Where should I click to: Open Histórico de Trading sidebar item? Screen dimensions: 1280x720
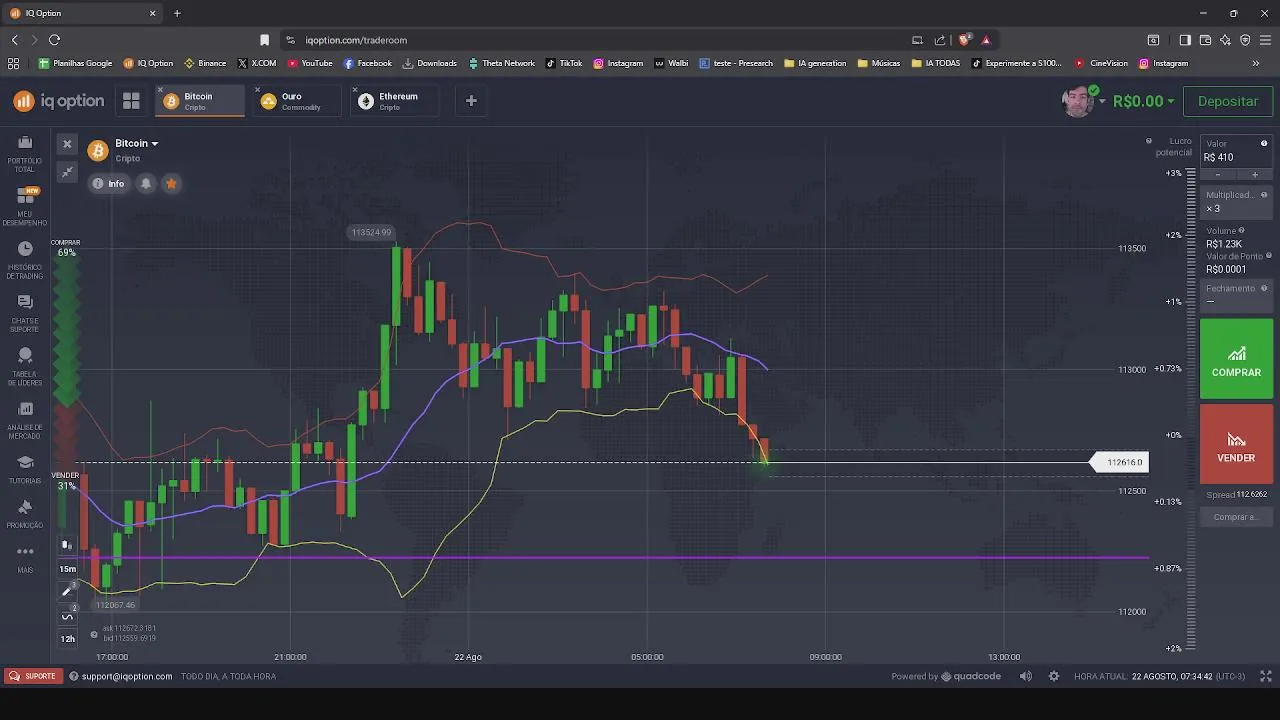pos(25,259)
